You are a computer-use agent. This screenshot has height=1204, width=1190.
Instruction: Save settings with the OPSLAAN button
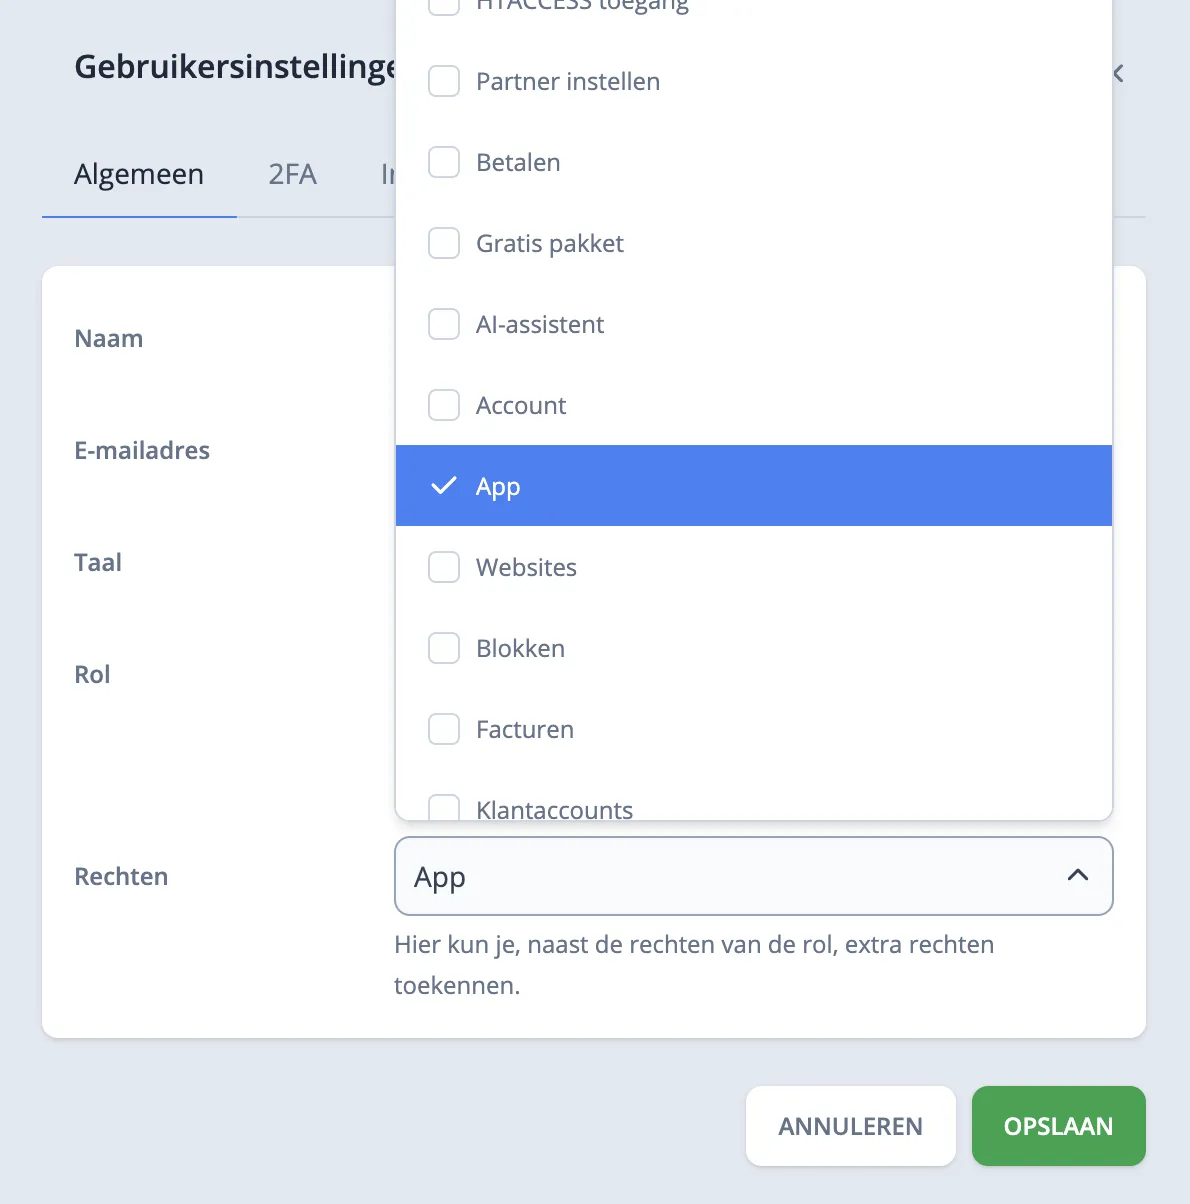pyautogui.click(x=1058, y=1126)
